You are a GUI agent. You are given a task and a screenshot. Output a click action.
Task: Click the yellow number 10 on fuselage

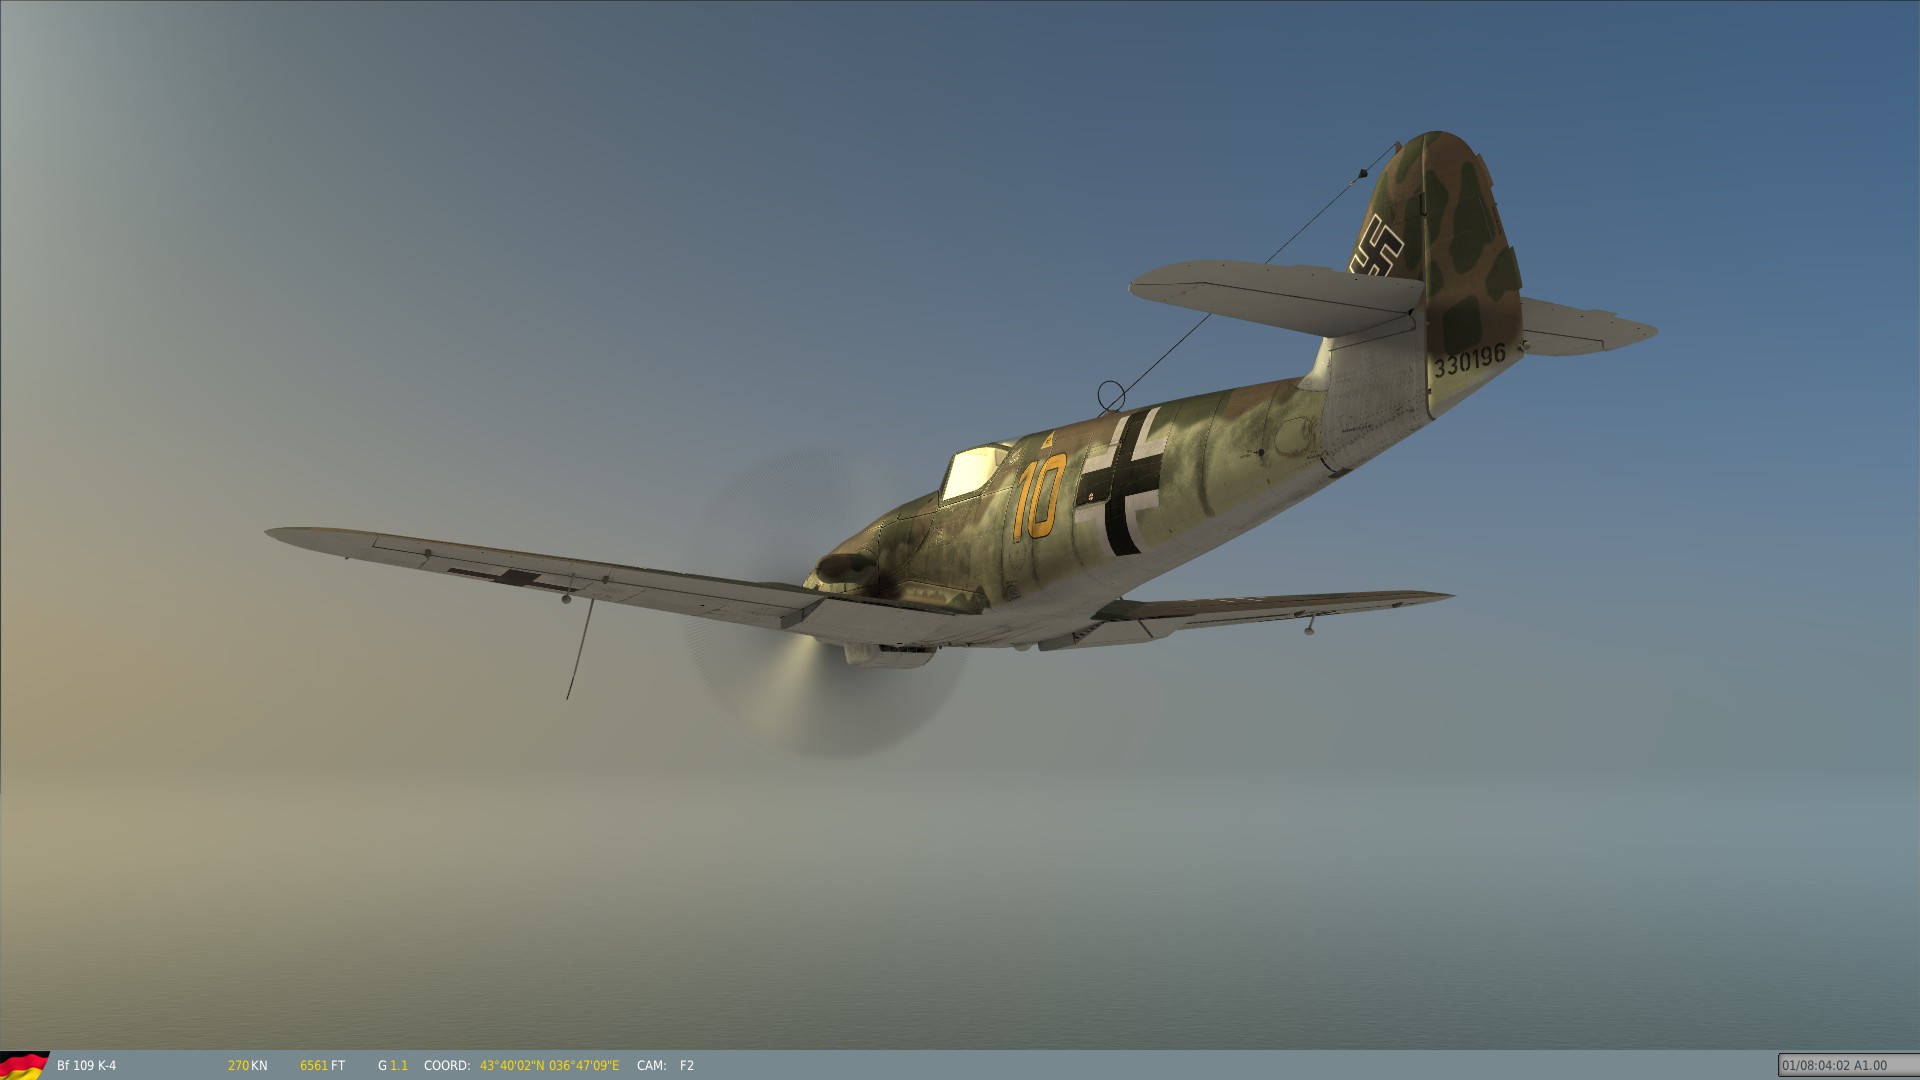coord(1039,495)
